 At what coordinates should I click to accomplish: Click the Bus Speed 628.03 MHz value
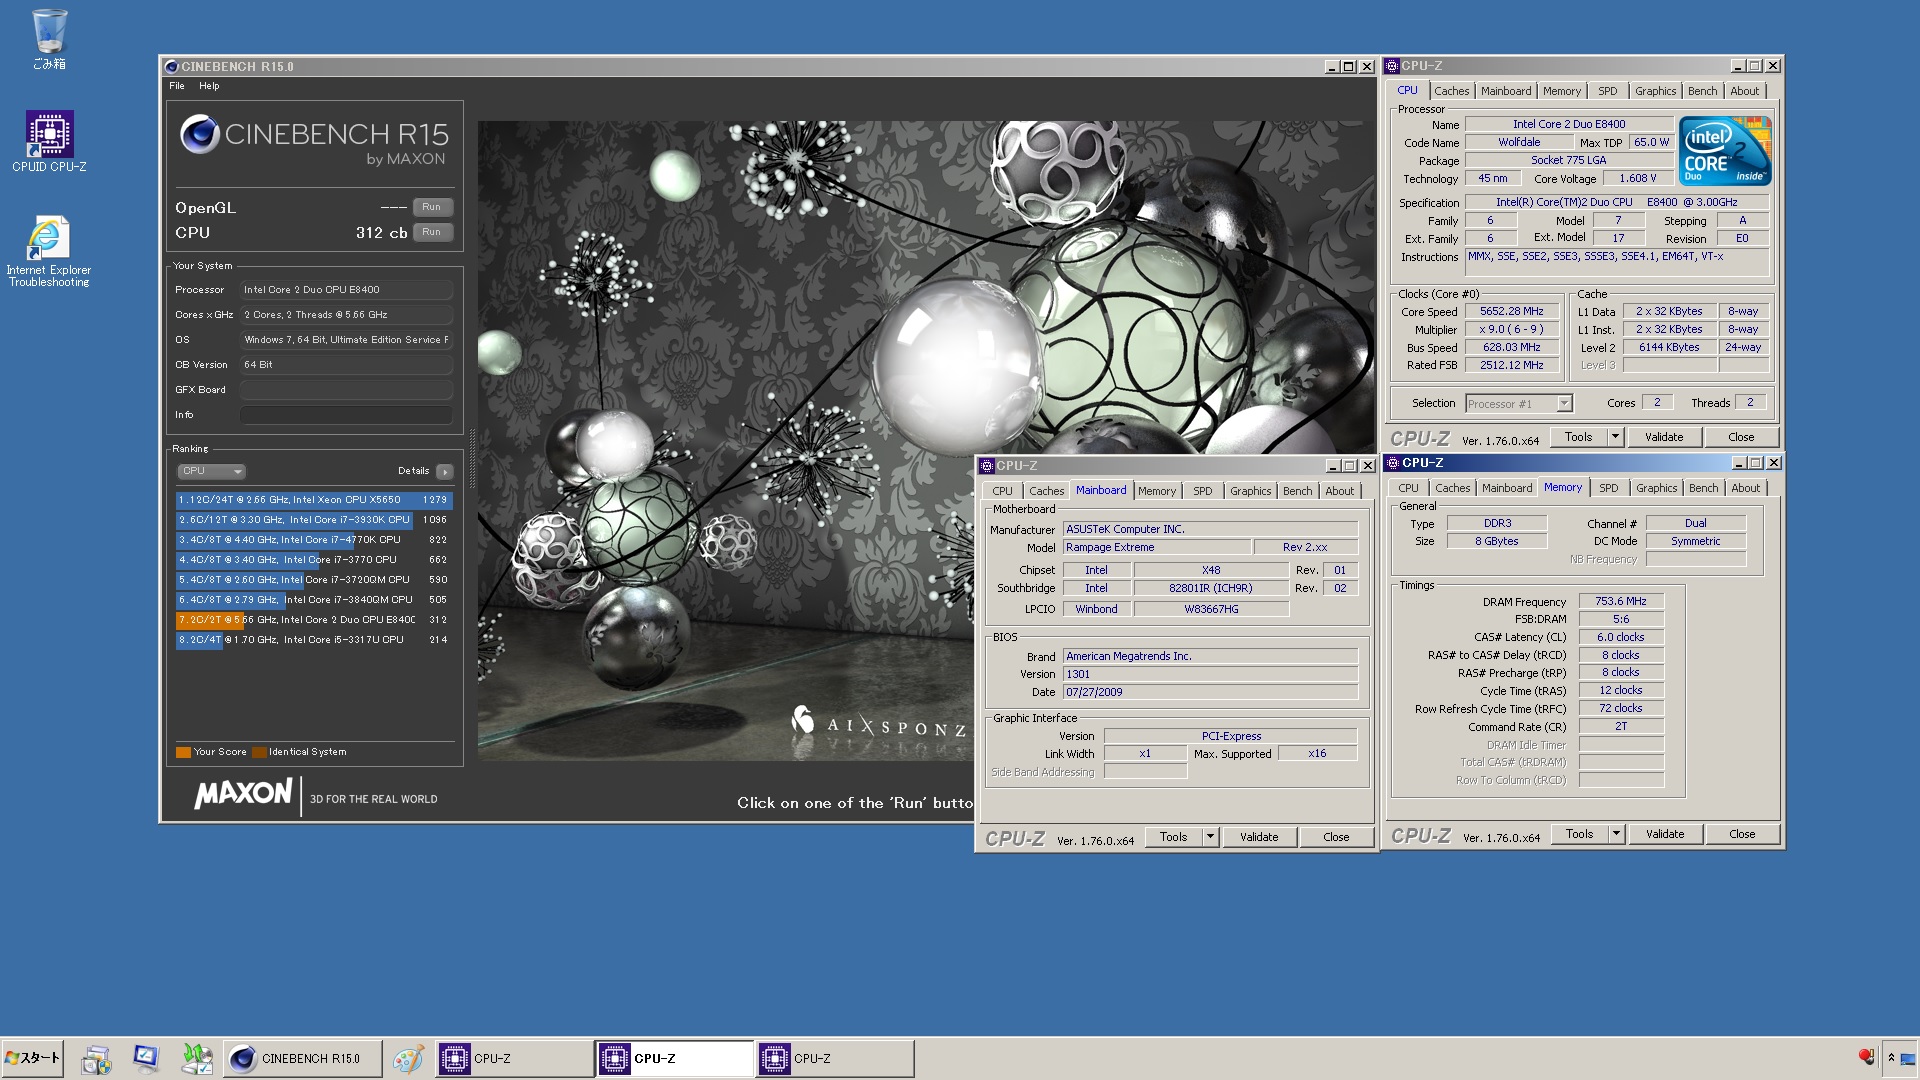[1511, 348]
